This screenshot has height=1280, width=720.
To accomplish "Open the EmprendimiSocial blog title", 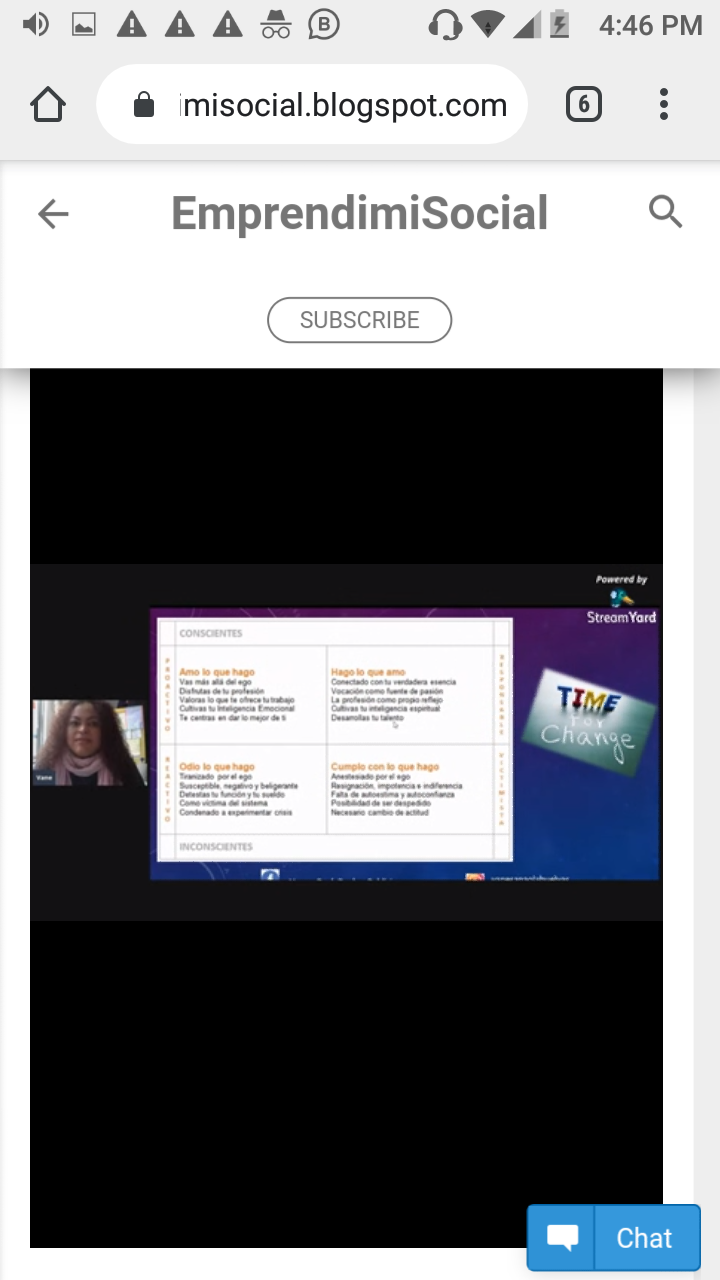I will pos(360,213).
